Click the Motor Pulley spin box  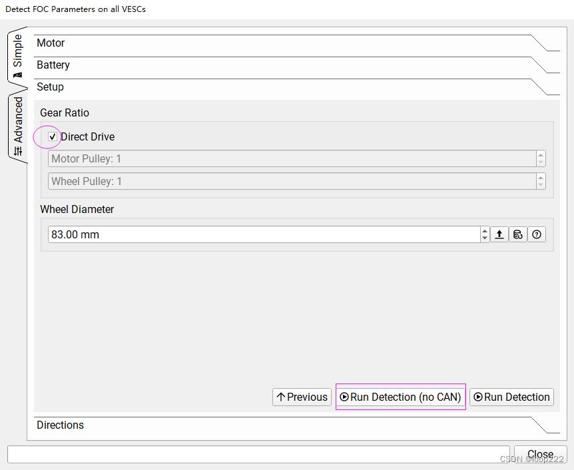(x=297, y=159)
